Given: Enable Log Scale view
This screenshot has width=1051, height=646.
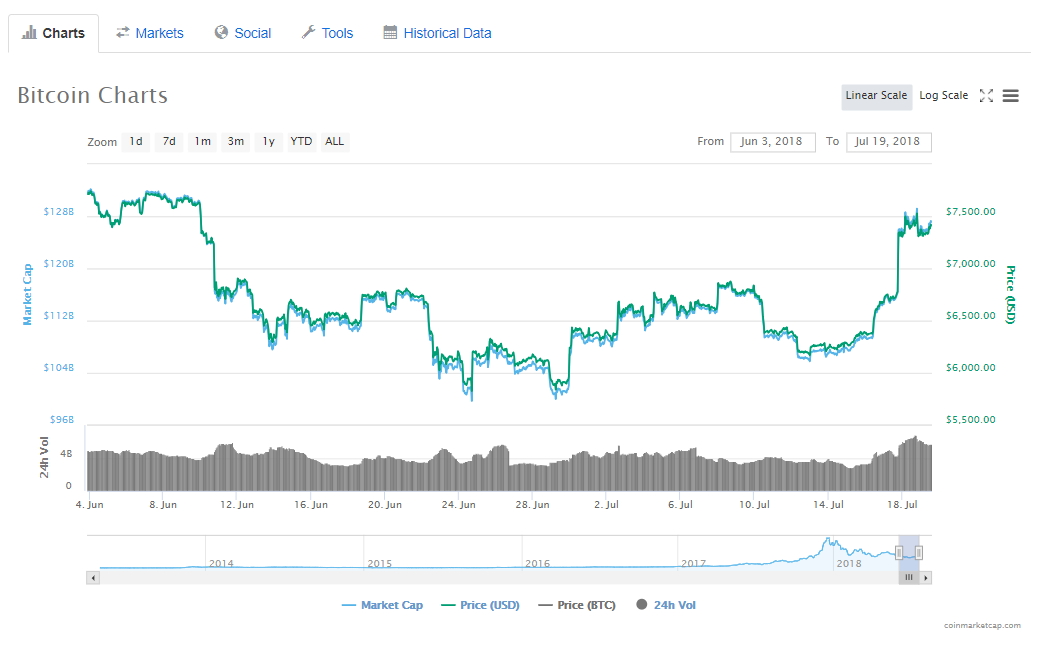Looking at the screenshot, I should click(942, 95).
